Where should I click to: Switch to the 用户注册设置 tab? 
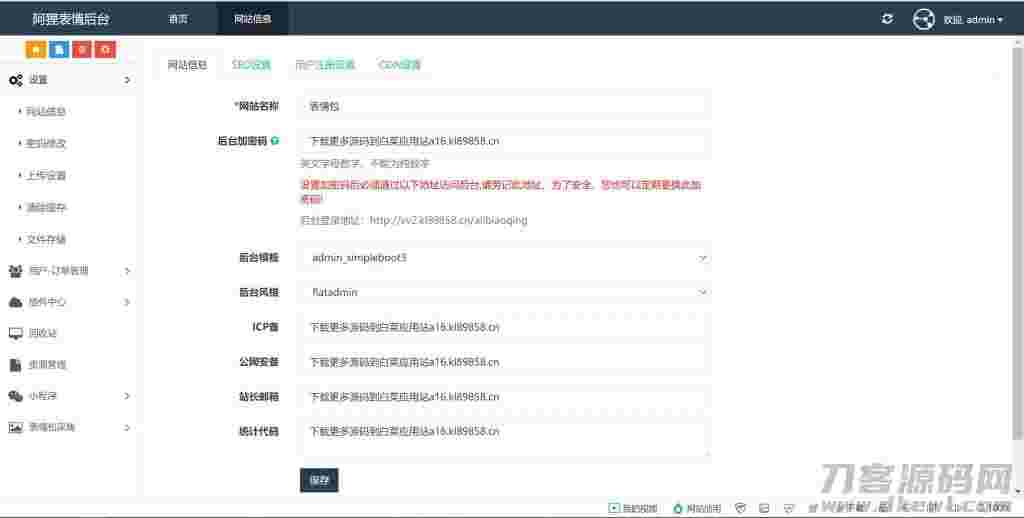325,65
